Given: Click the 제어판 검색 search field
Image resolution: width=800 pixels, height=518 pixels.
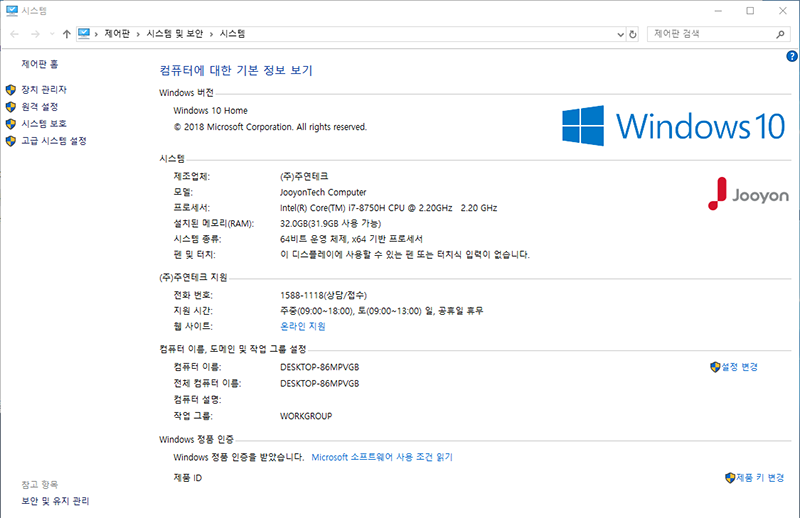Looking at the screenshot, I should (x=710, y=34).
